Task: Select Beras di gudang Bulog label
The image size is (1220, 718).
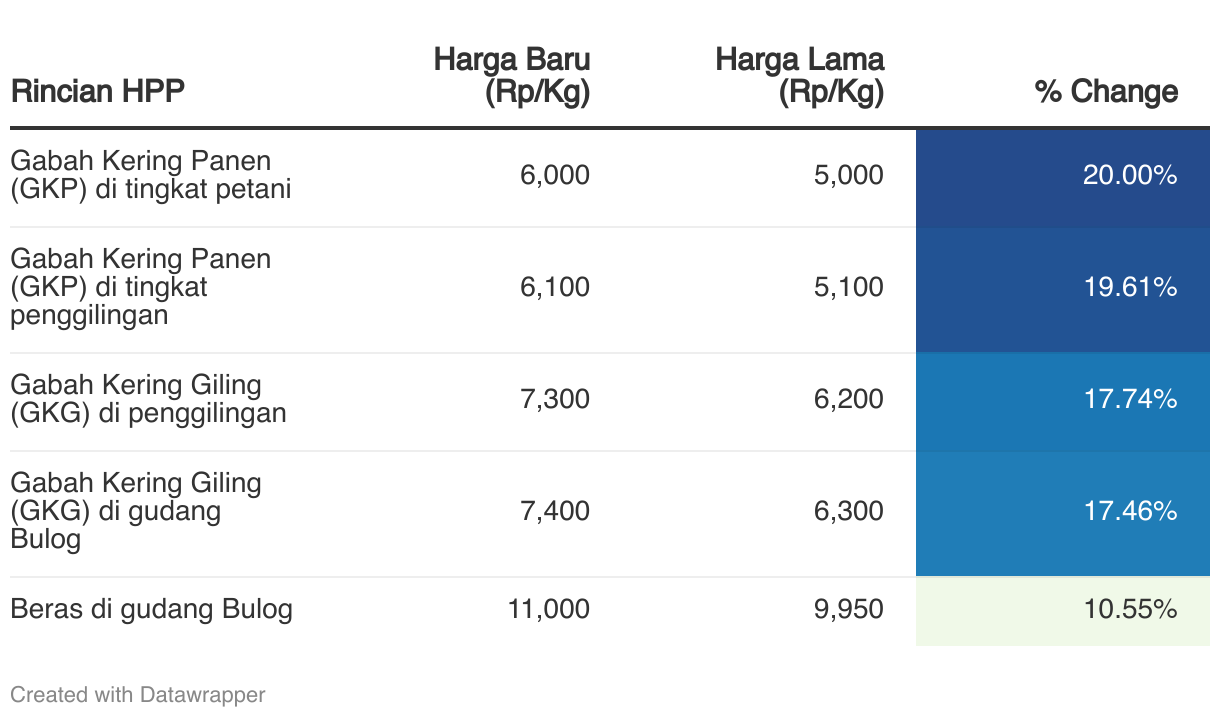Action: coord(151,609)
